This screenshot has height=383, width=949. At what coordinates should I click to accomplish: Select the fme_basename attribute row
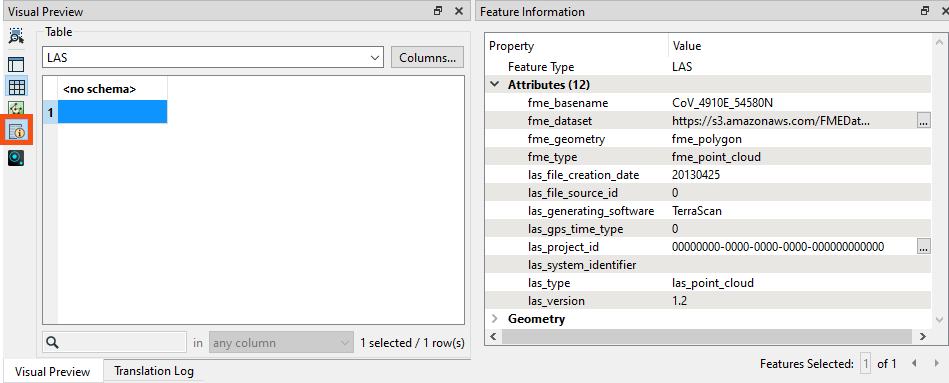pyautogui.click(x=708, y=103)
